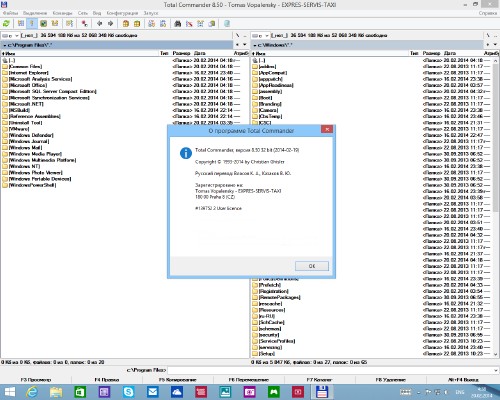Click into the command line input field
The image size is (500, 400).
(330, 370)
